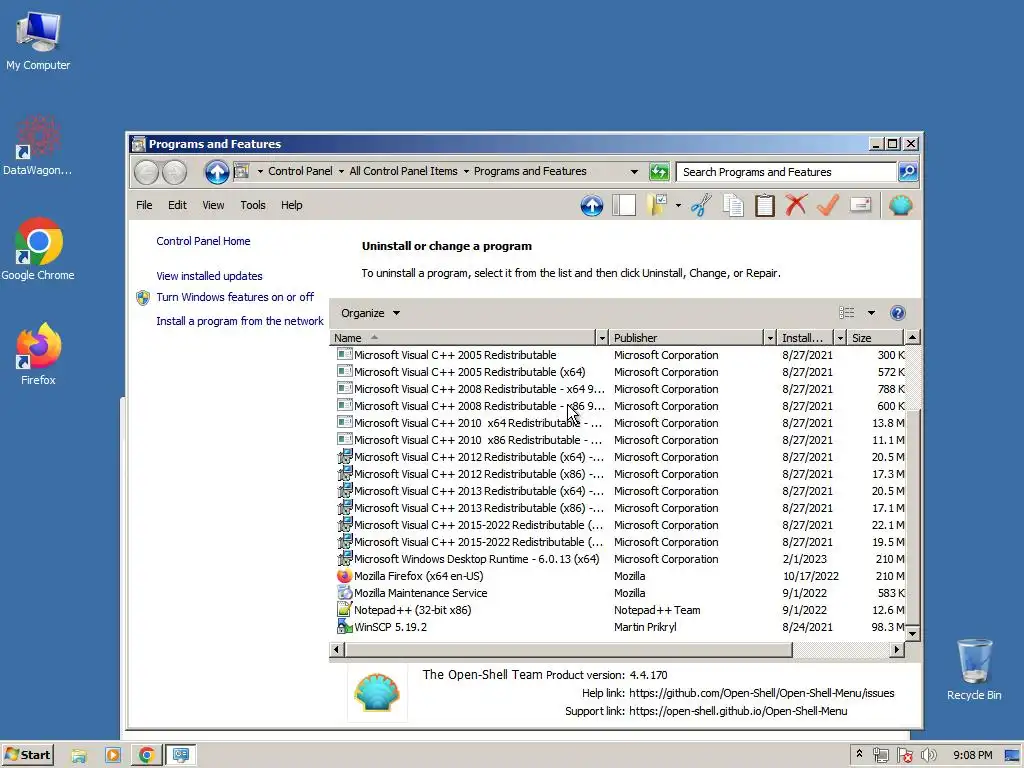This screenshot has height=768, width=1024.
Task: Click the media player taskbar icon
Action: [113, 756]
